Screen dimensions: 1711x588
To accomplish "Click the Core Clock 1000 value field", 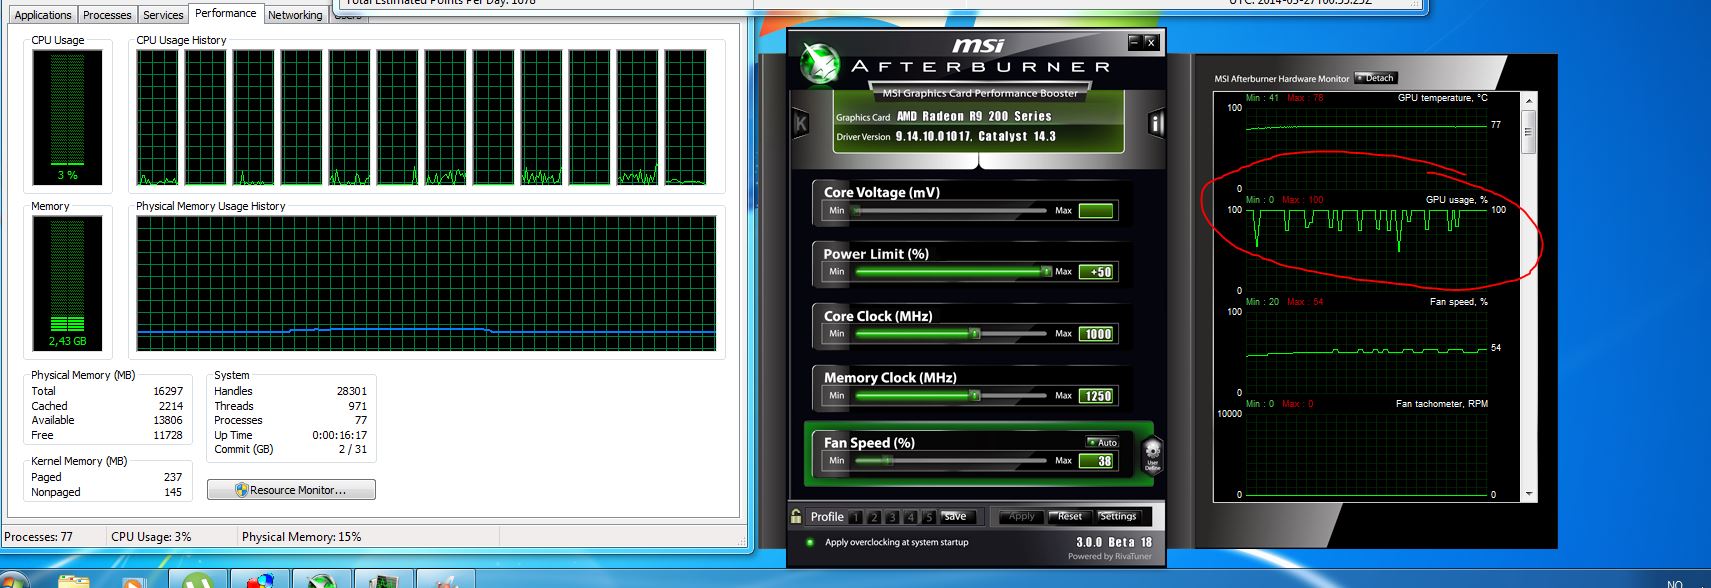I will pos(1096,334).
